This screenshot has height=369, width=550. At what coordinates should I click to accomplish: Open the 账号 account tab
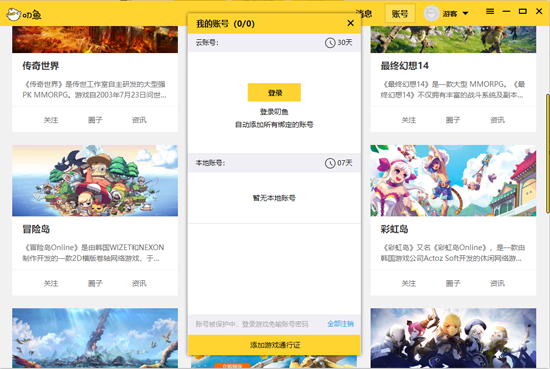(x=400, y=14)
